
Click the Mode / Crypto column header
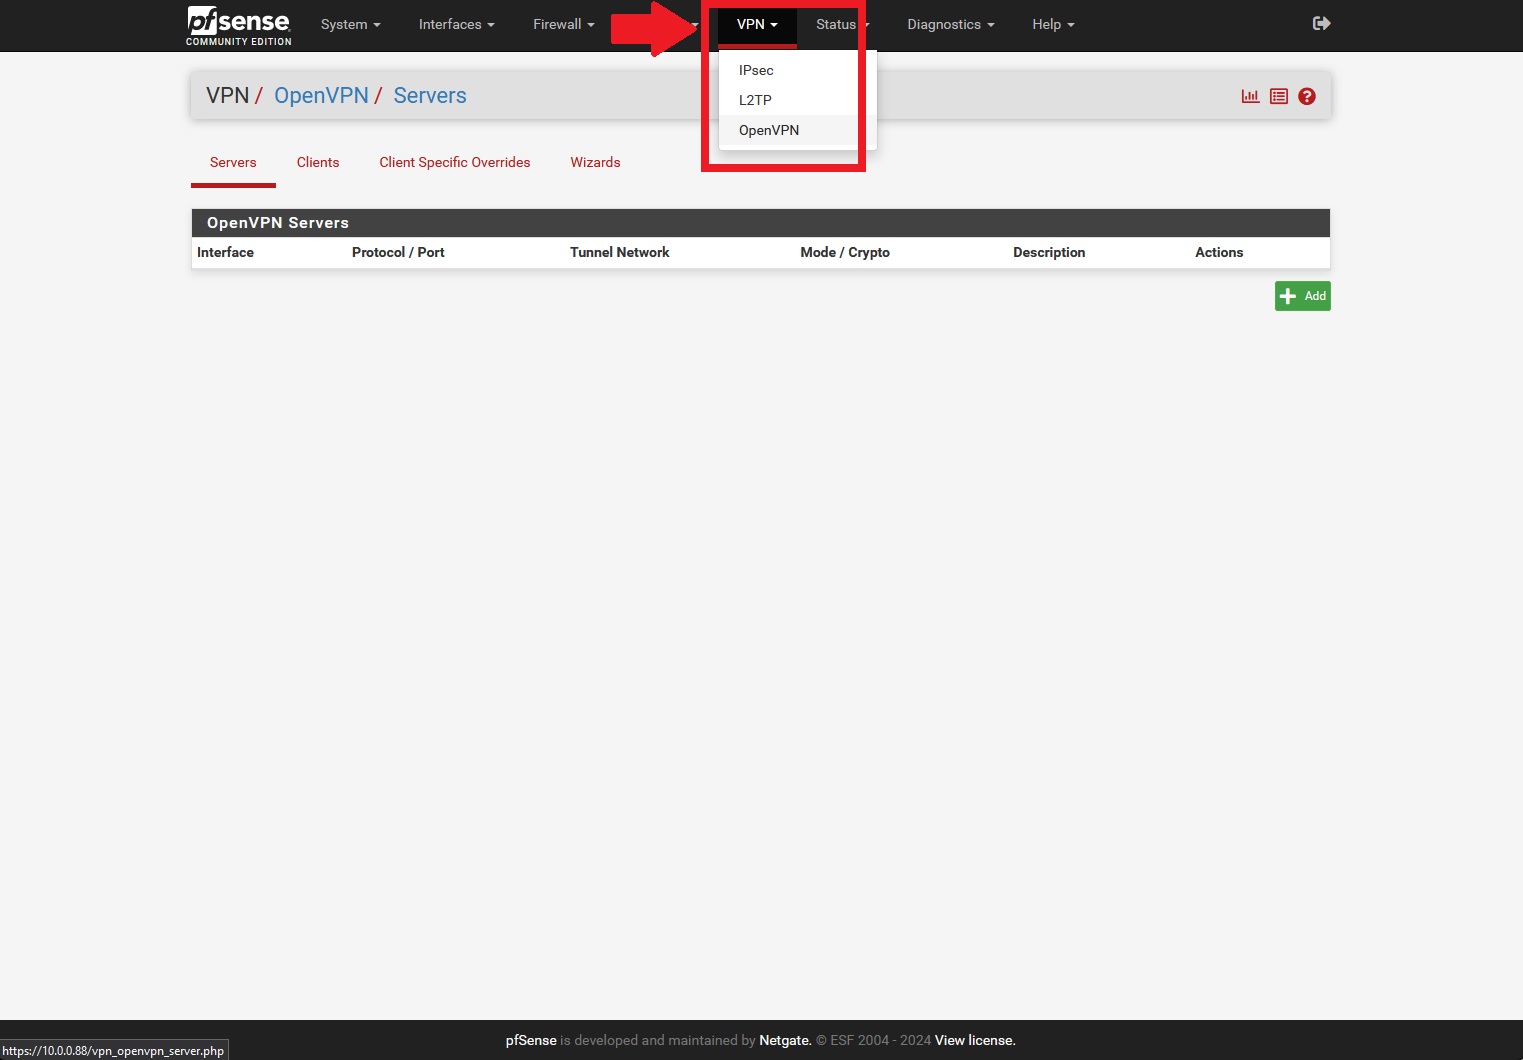pyautogui.click(x=845, y=252)
